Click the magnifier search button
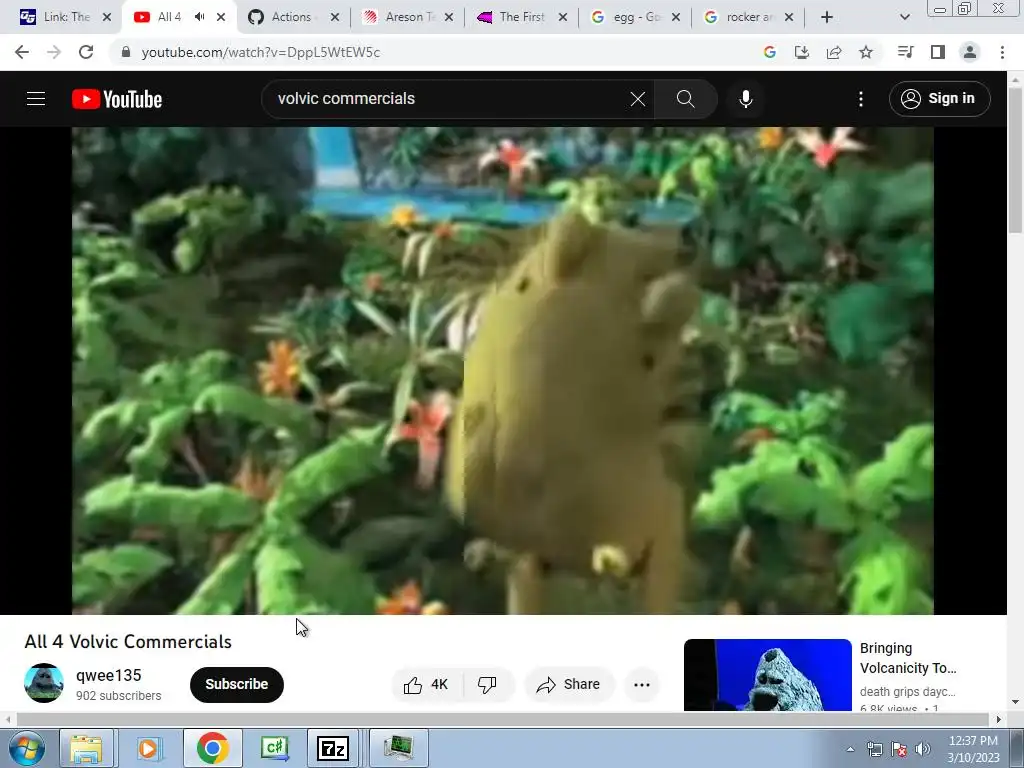Image resolution: width=1024 pixels, height=768 pixels. (x=685, y=99)
